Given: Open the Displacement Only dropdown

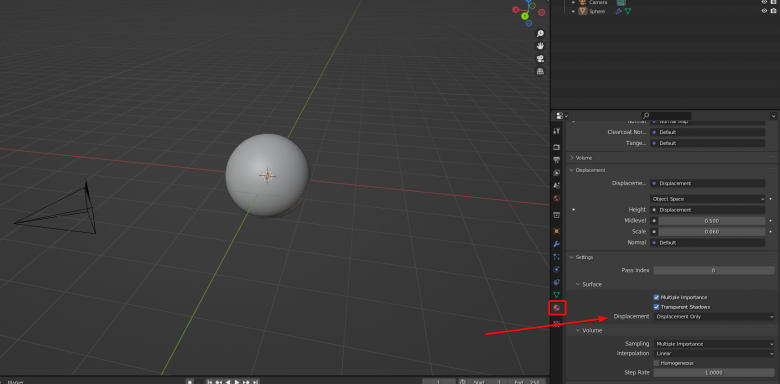Looking at the screenshot, I should coord(714,316).
